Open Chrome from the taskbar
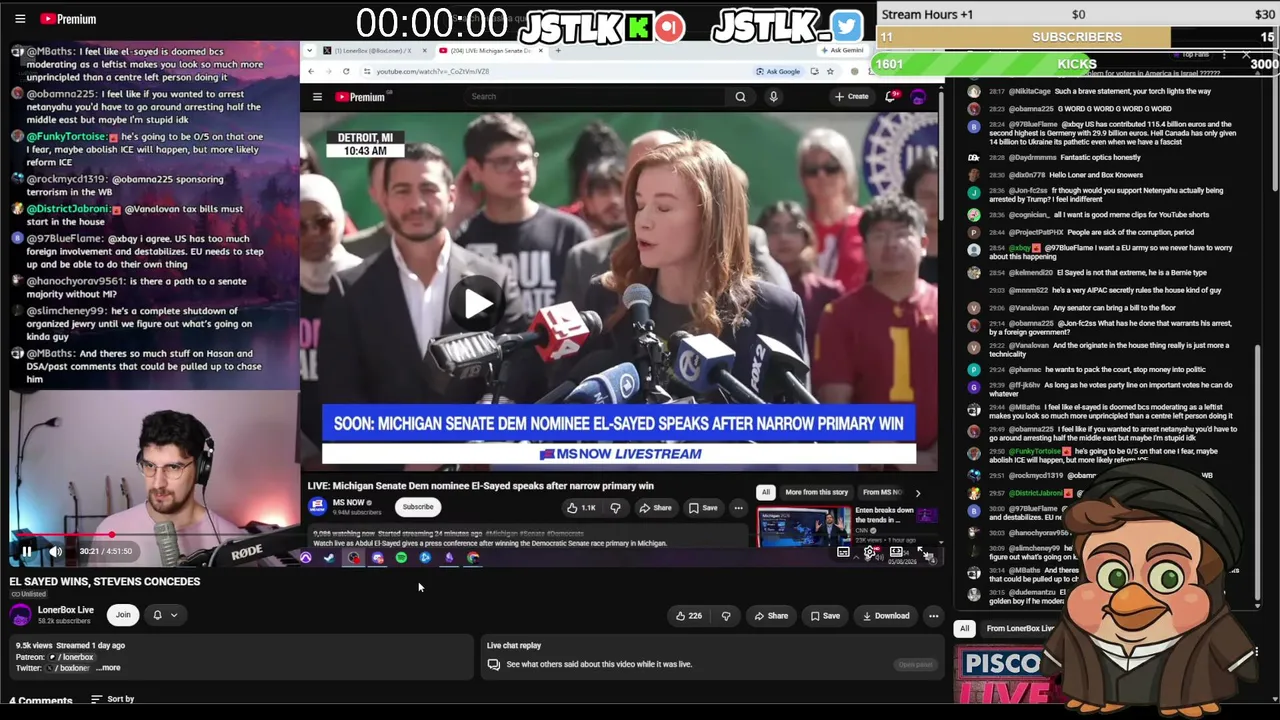 (473, 558)
